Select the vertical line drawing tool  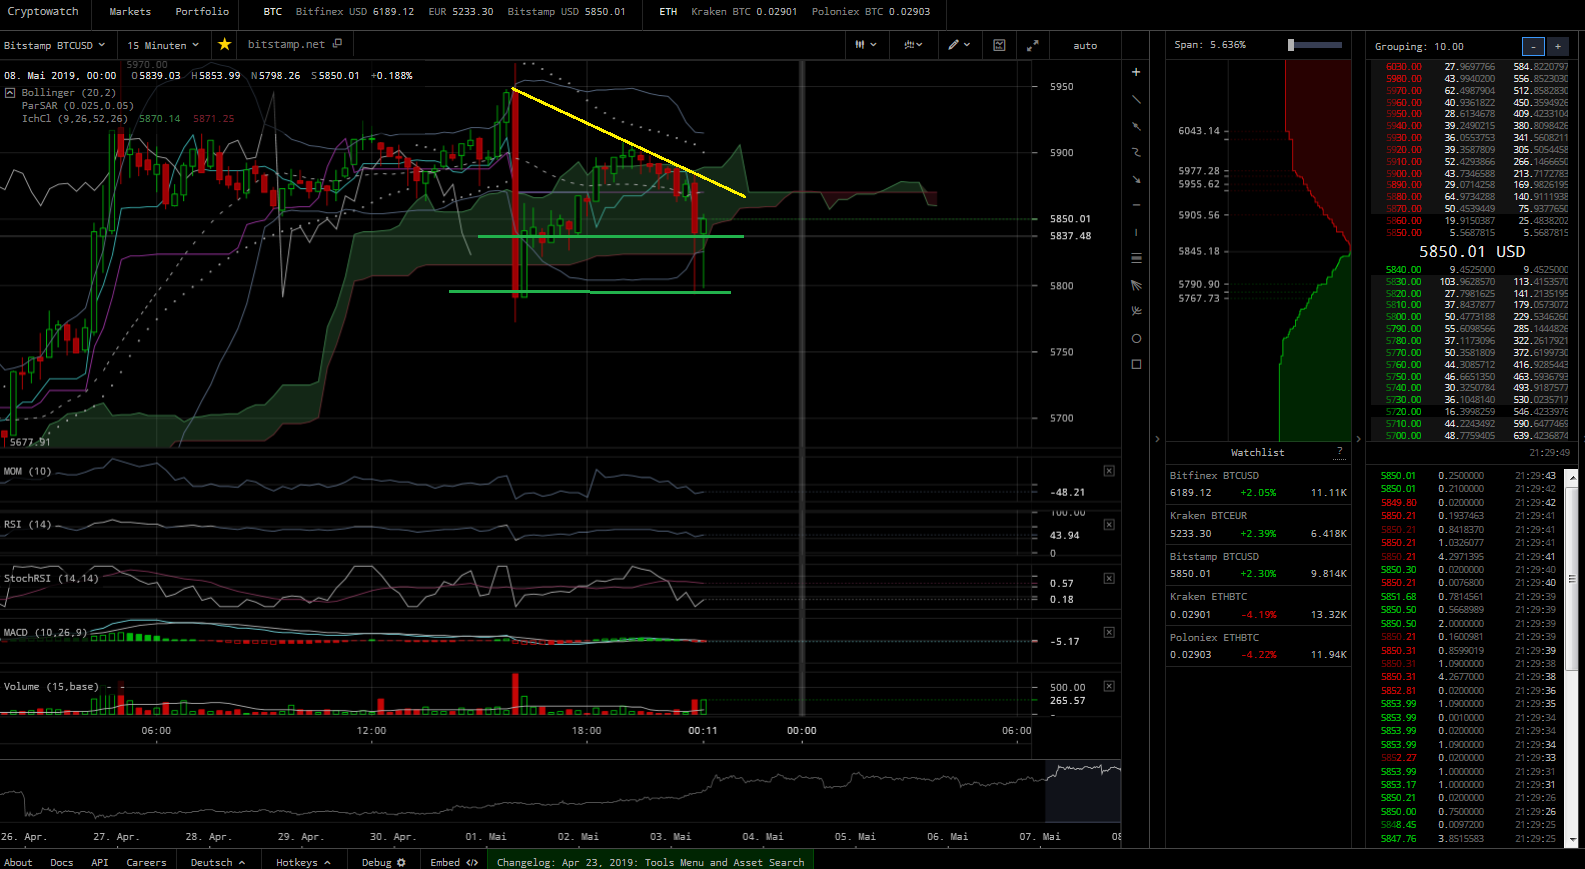coord(1136,232)
